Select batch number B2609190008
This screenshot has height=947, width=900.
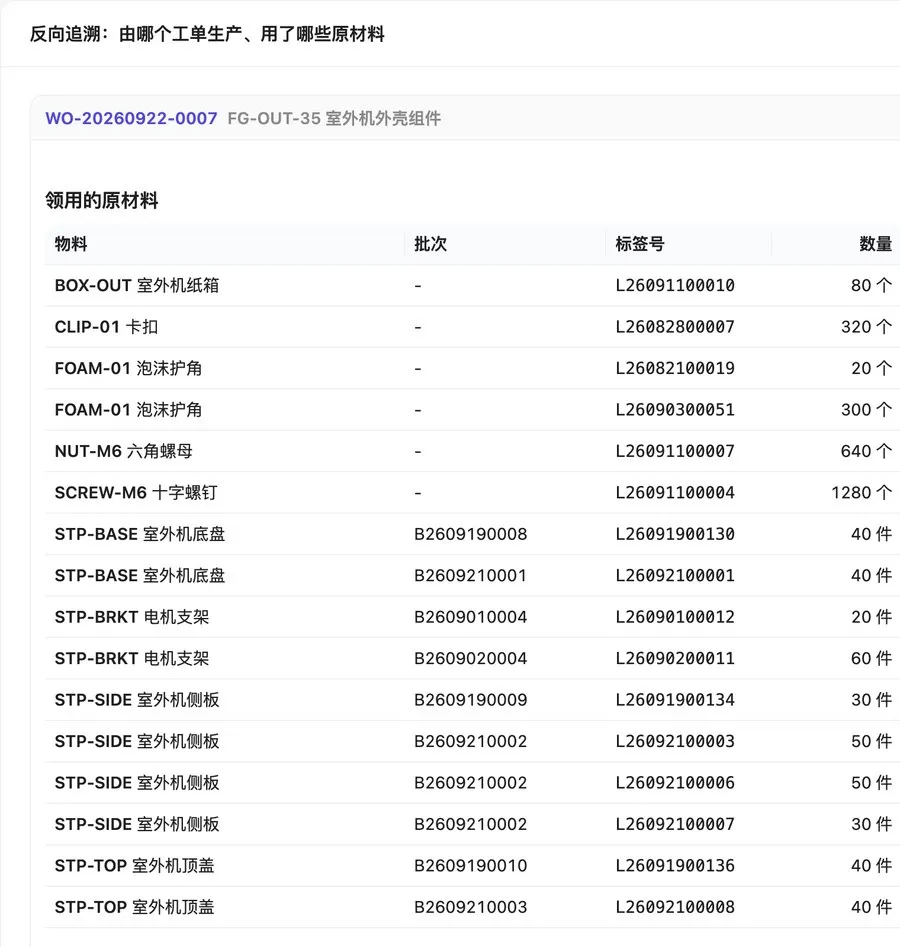pos(471,534)
